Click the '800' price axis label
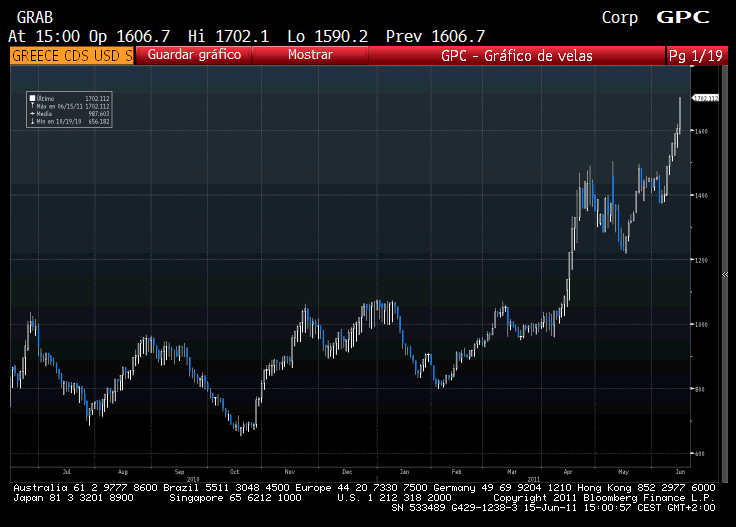This screenshot has width=736, height=527. pyautogui.click(x=700, y=389)
